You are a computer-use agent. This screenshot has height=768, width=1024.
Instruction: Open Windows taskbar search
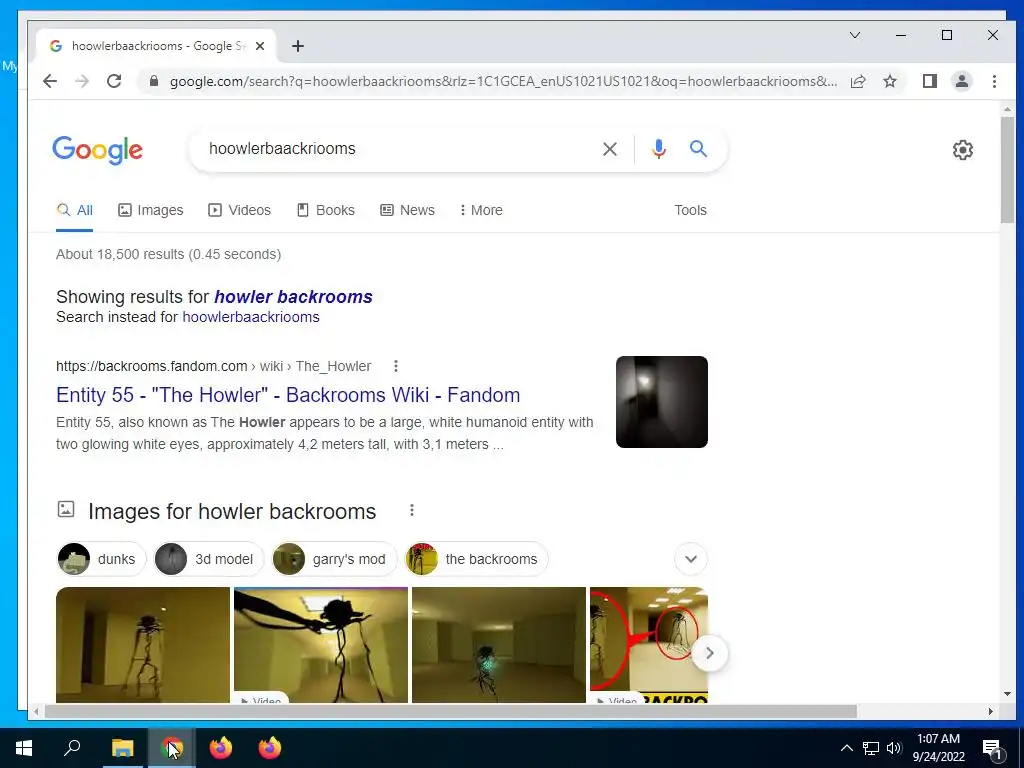tap(72, 748)
